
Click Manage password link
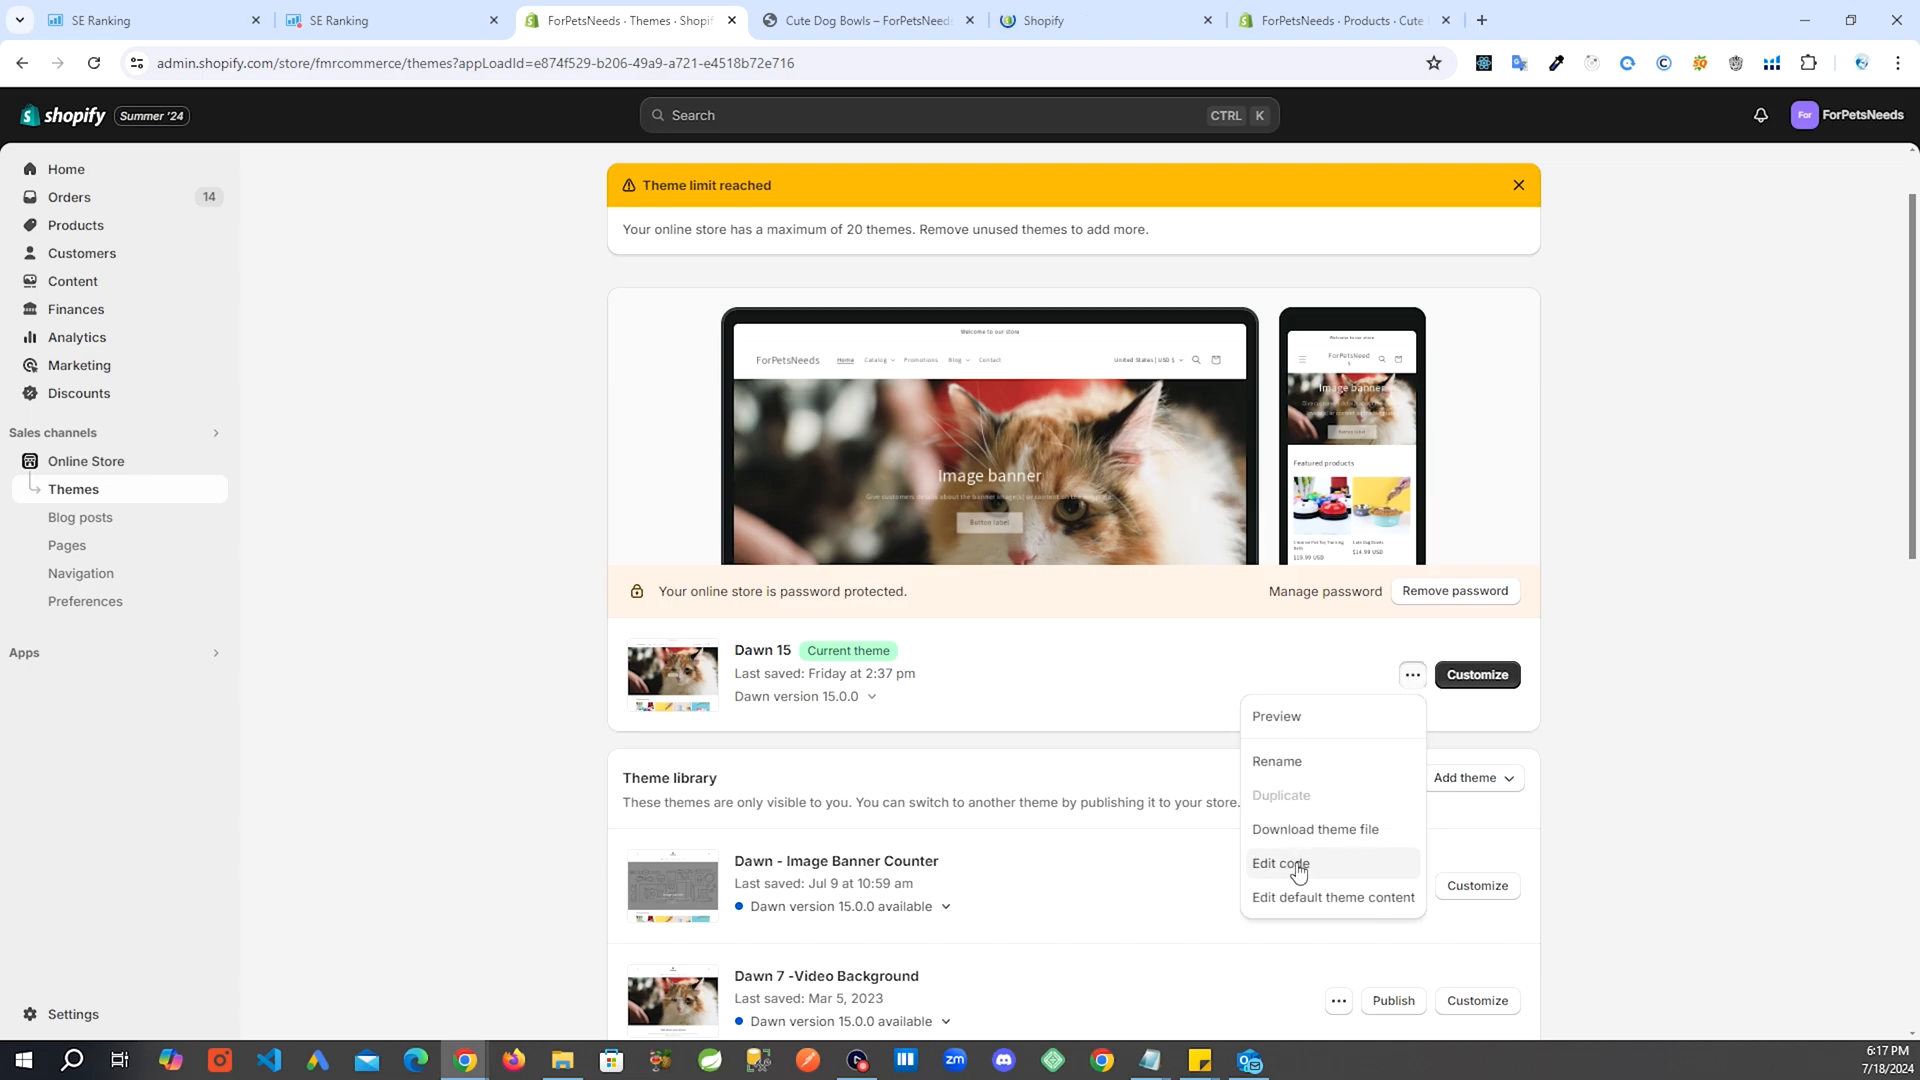point(1325,592)
